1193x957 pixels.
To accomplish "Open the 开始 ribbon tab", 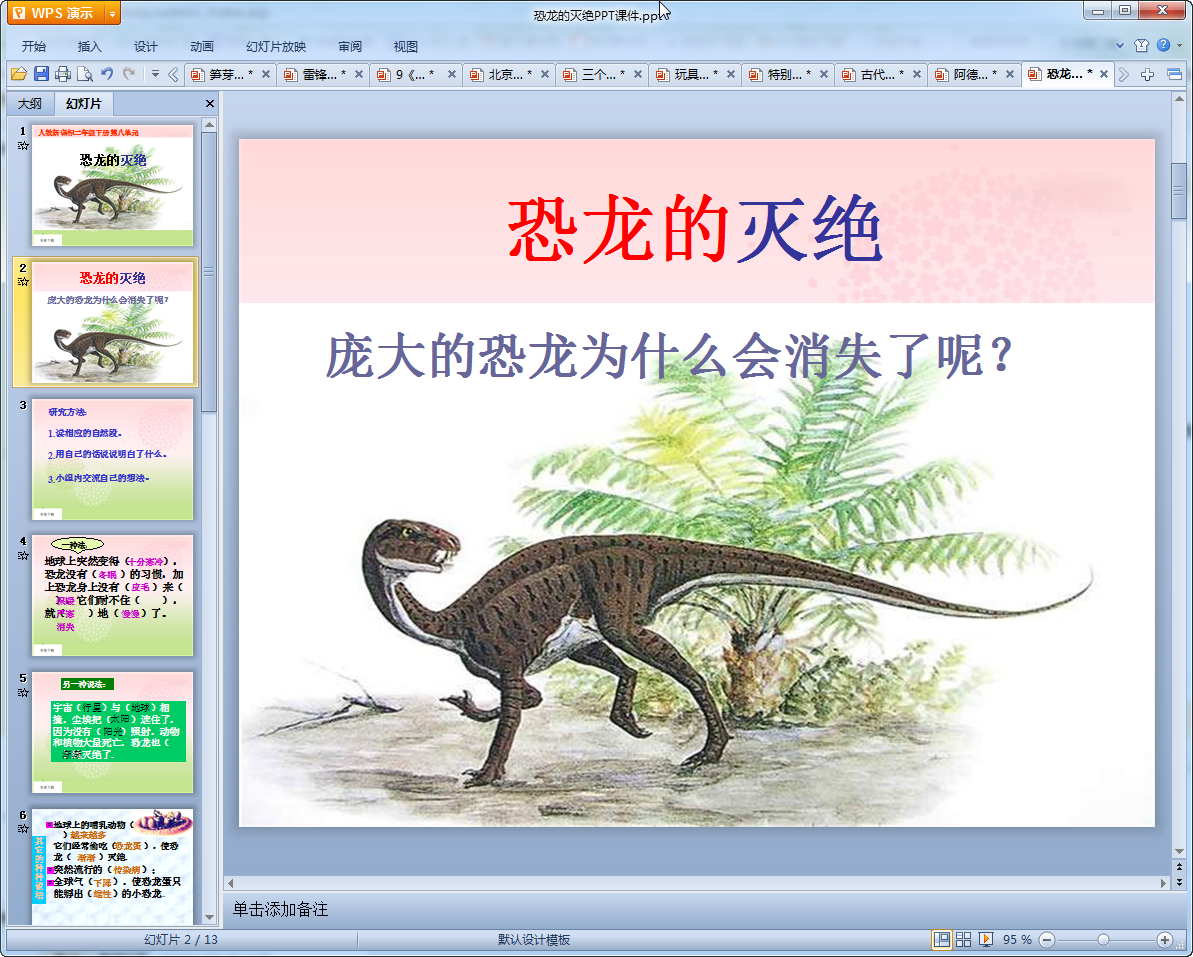I will pos(34,46).
